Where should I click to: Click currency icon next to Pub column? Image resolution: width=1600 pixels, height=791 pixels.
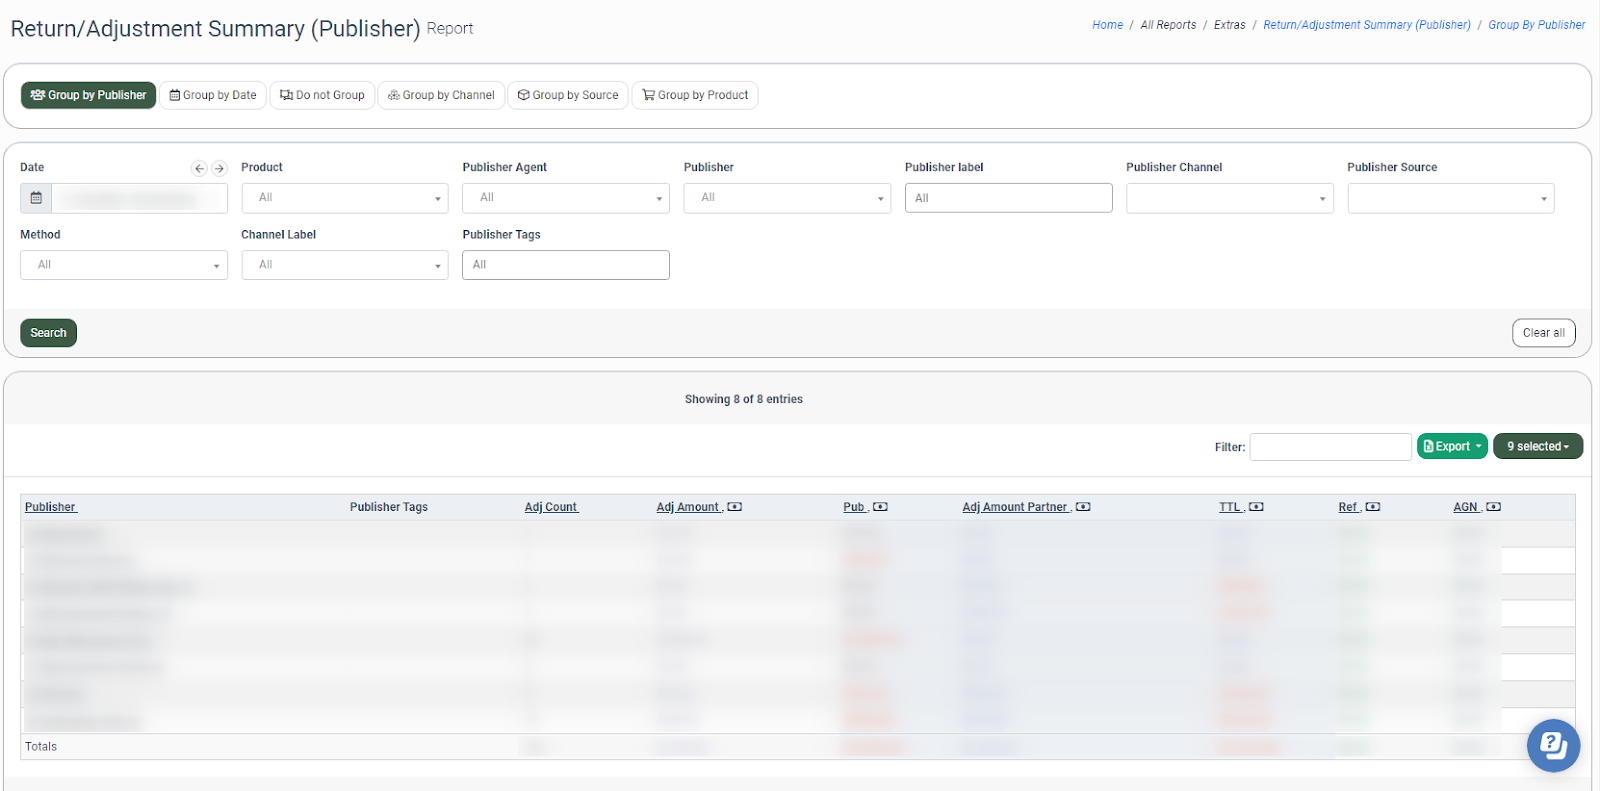[x=880, y=507]
